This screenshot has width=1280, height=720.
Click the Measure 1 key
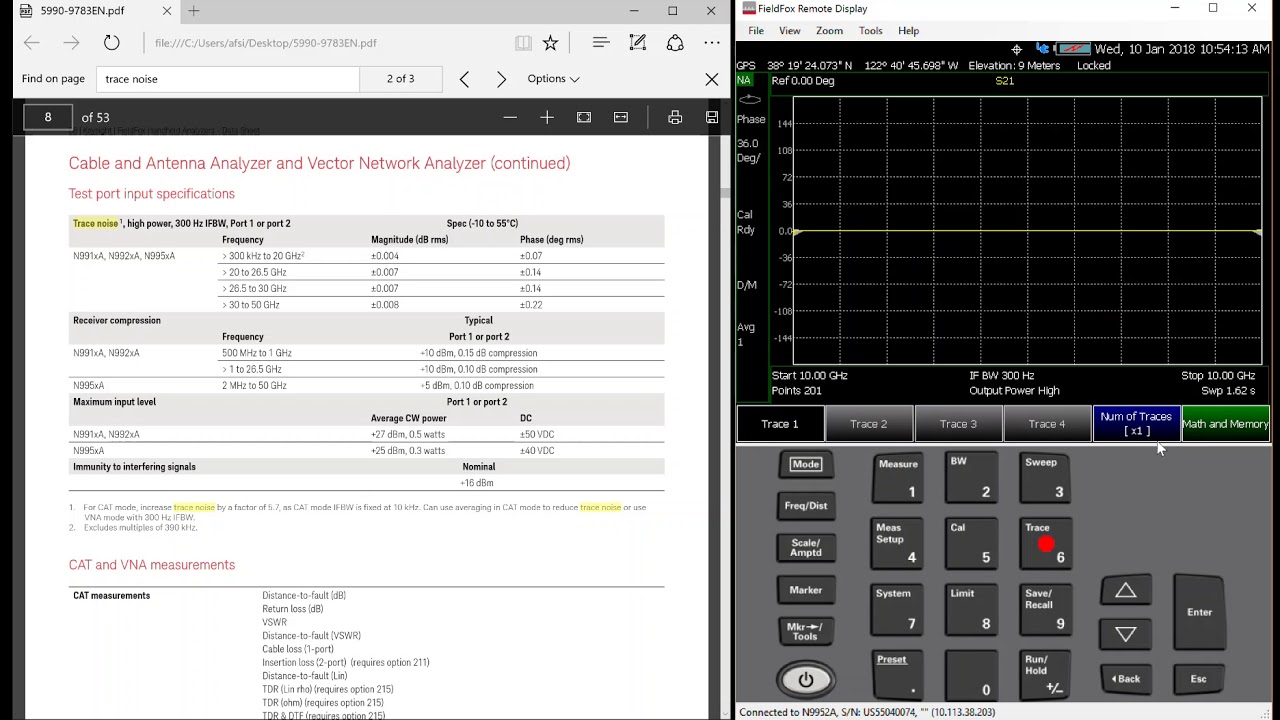click(x=898, y=478)
